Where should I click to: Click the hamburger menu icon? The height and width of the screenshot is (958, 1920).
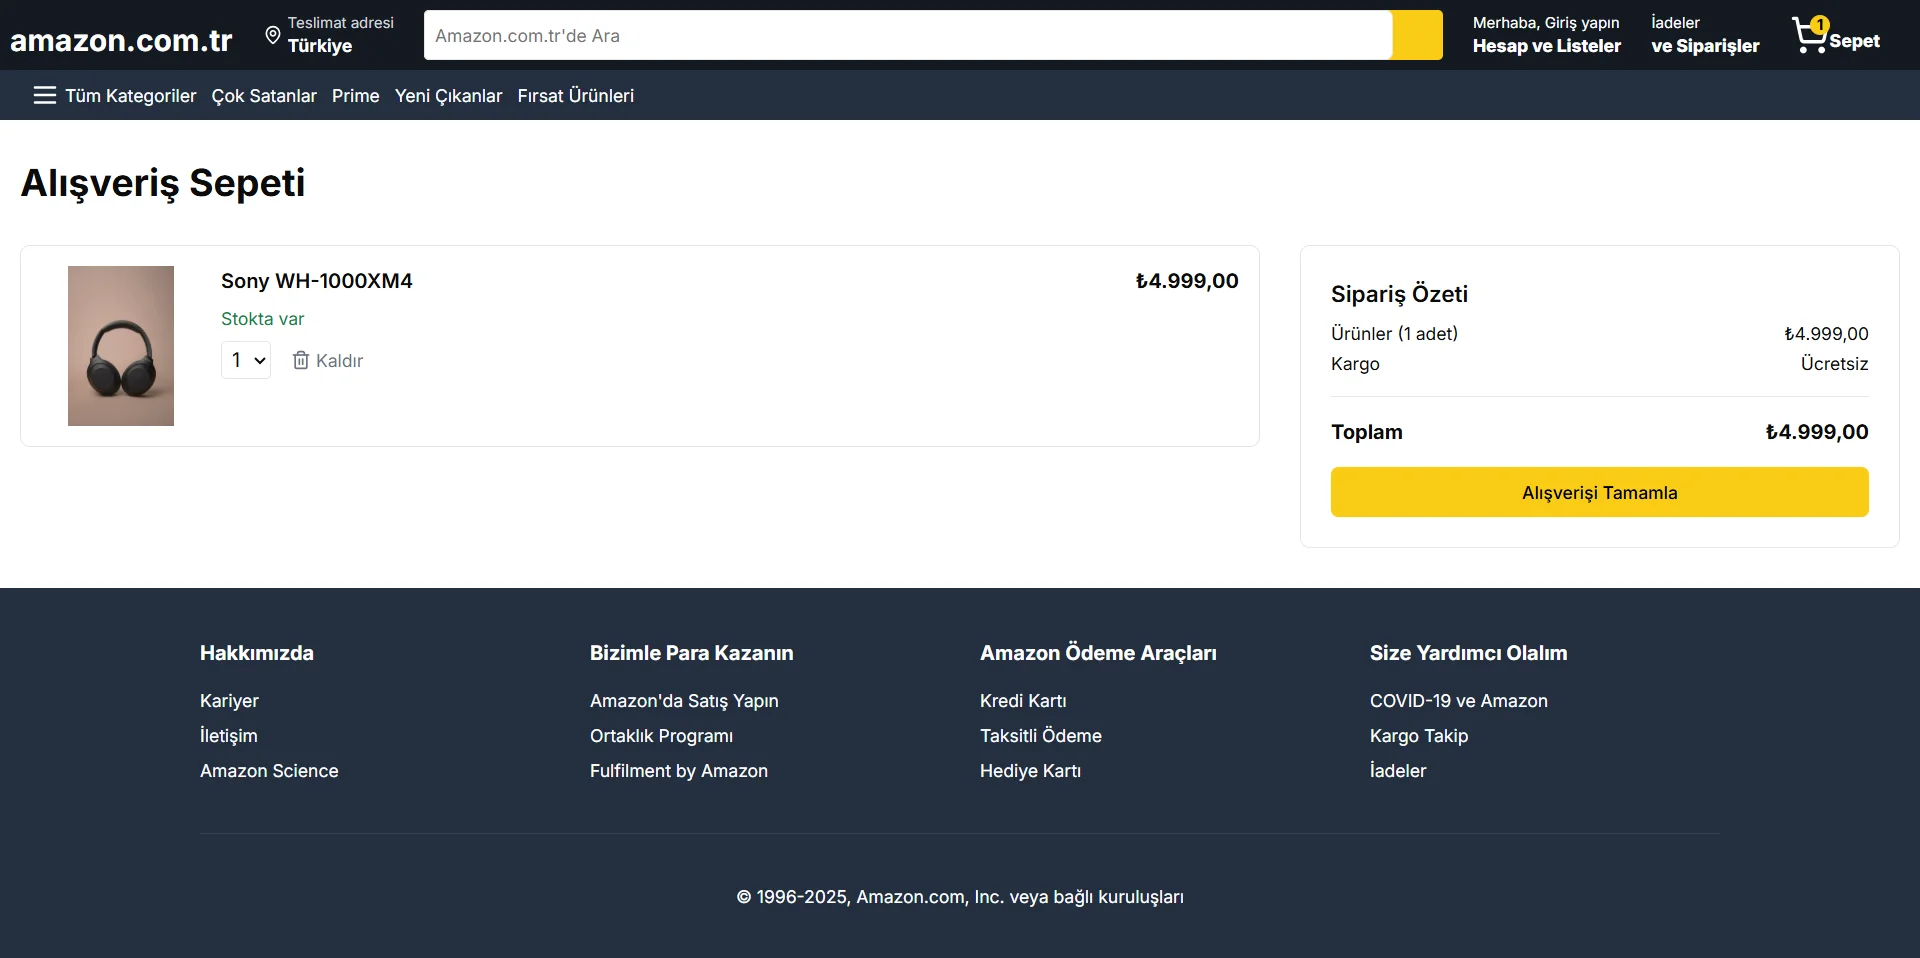coord(45,95)
